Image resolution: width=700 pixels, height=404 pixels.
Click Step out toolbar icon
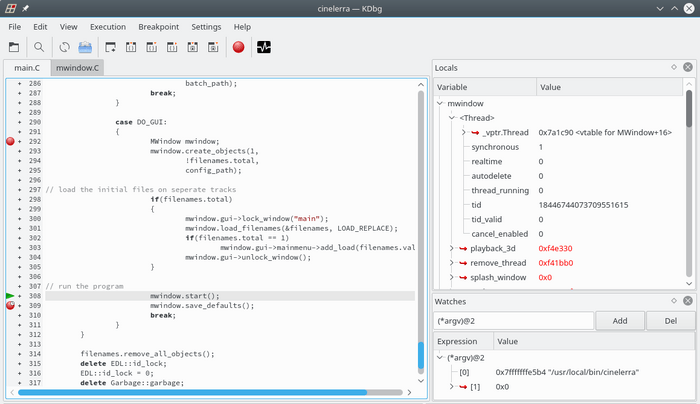[x=172, y=47]
